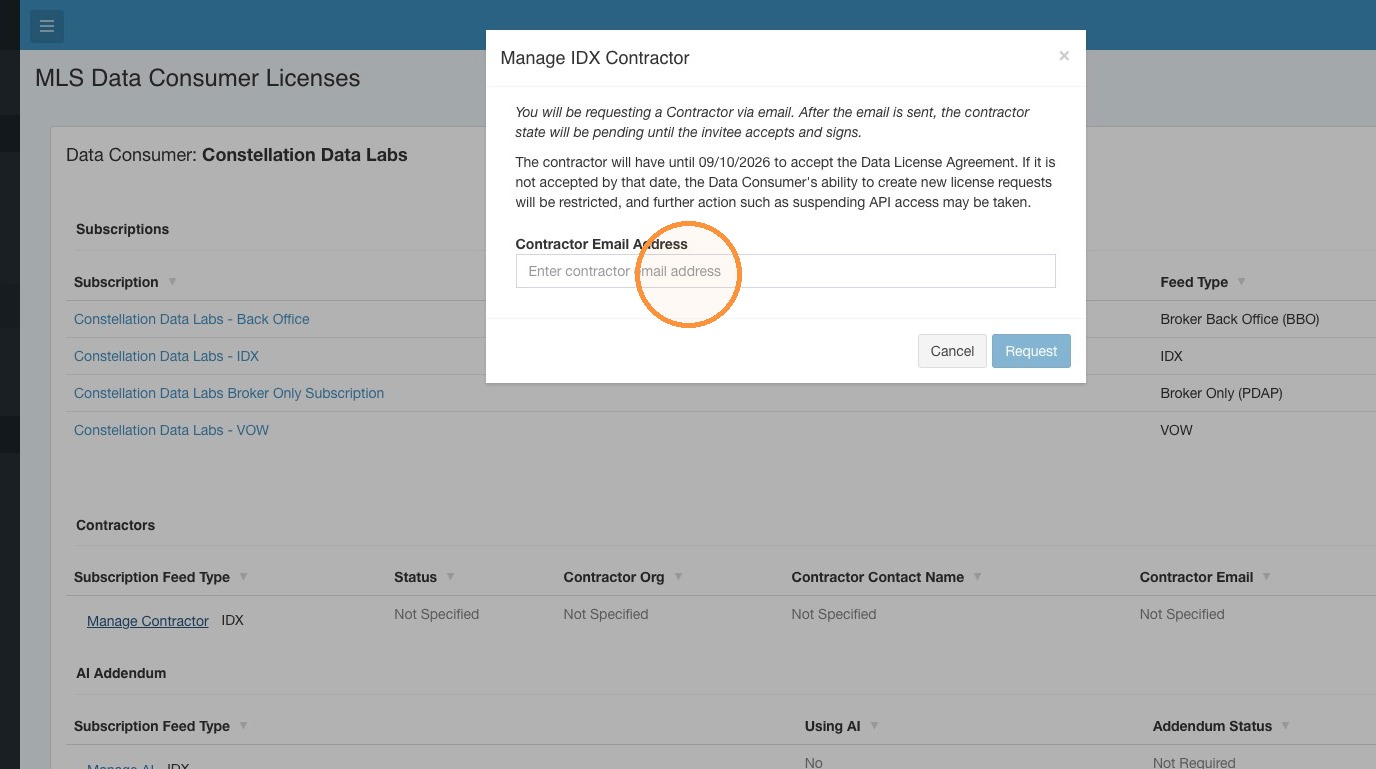The height and width of the screenshot is (769, 1376).
Task: Click the "Contractors" section heading
Action: 116,525
